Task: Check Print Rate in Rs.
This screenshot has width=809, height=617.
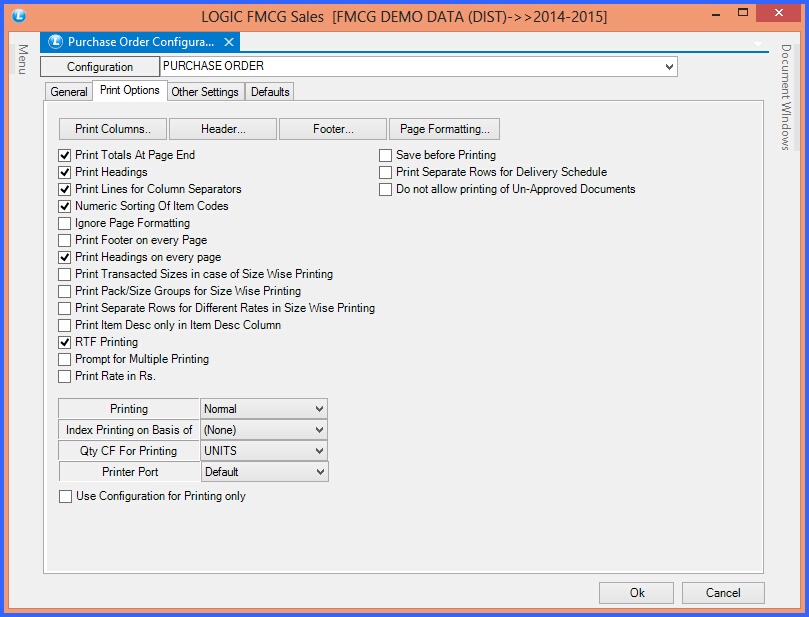Action: [64, 377]
